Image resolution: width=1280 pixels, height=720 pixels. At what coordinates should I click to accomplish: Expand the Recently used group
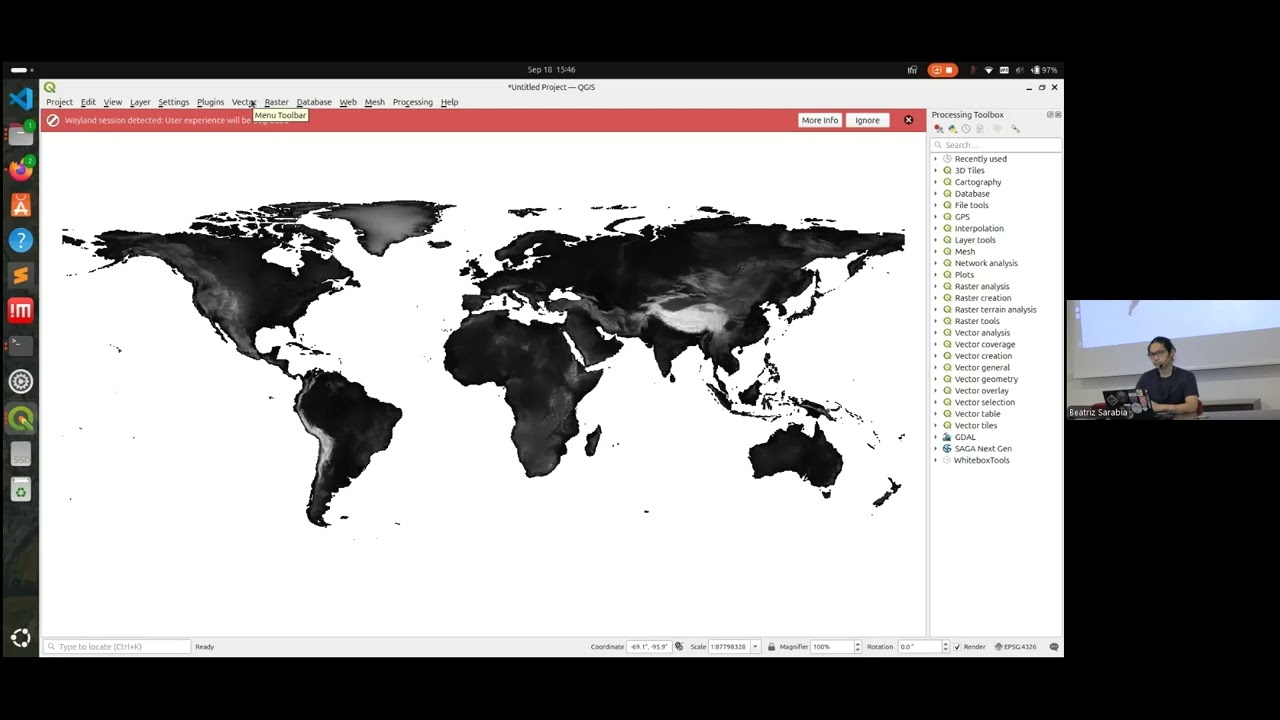[936, 159]
